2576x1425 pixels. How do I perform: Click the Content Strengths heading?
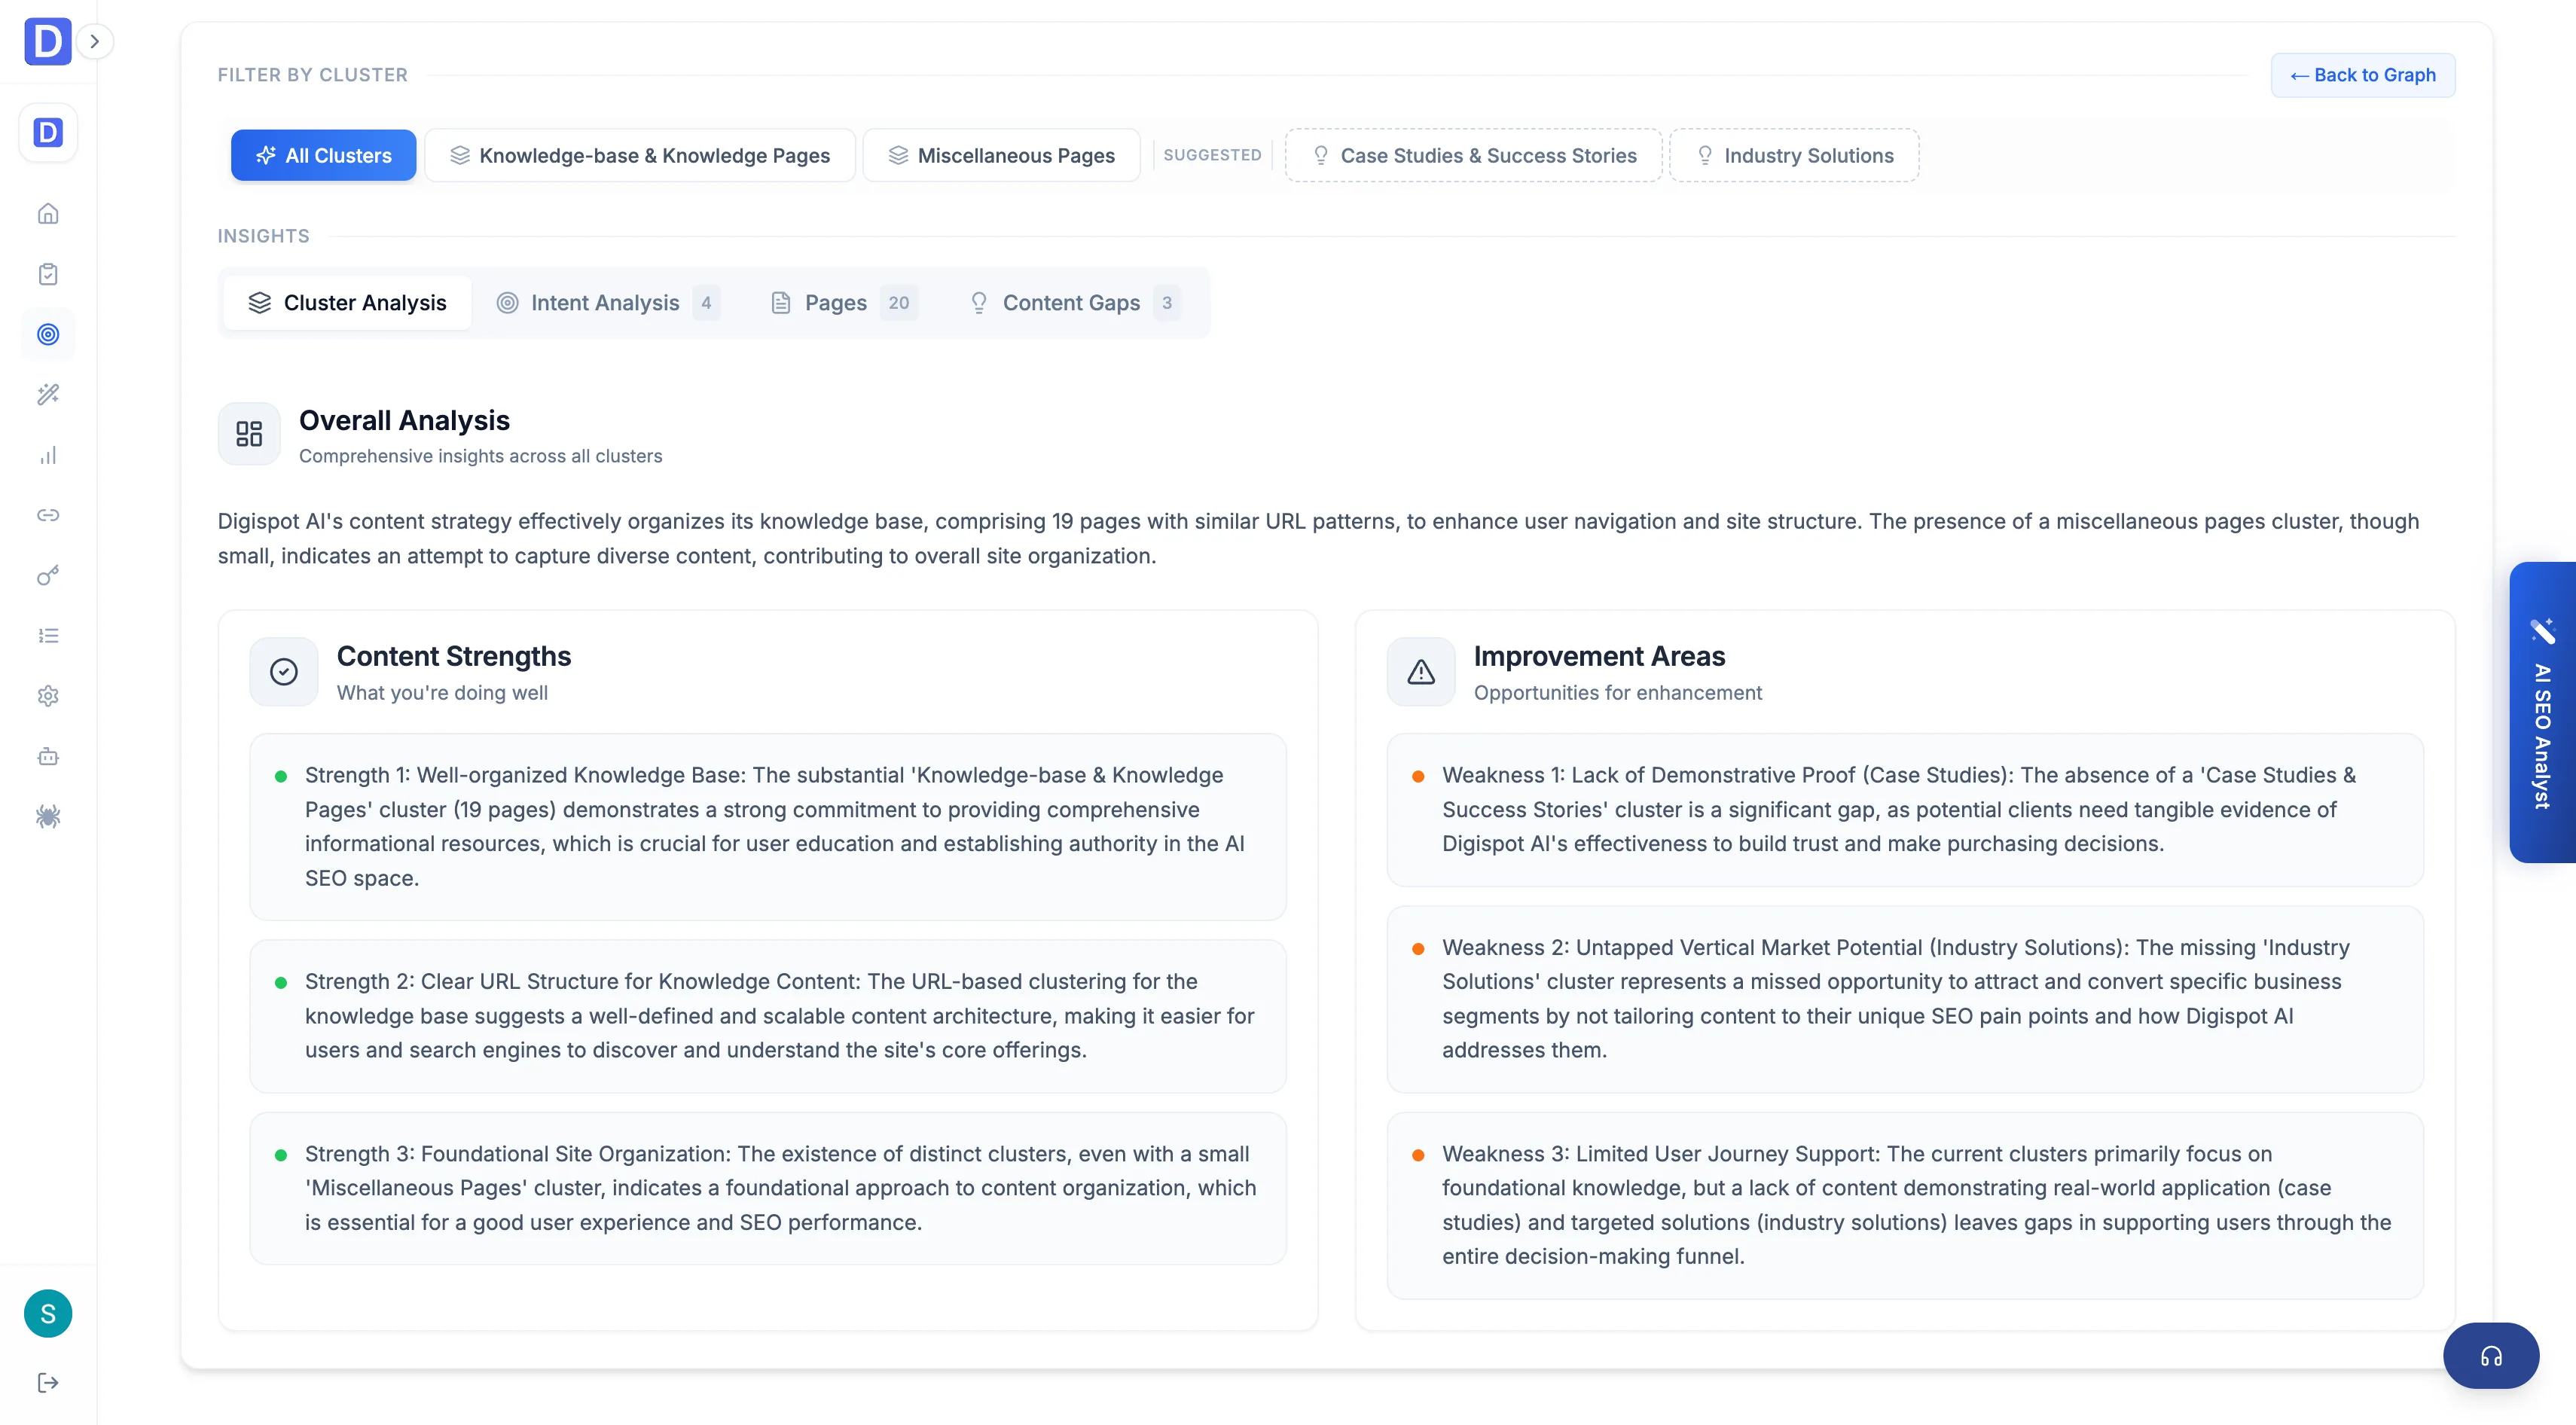click(x=454, y=656)
